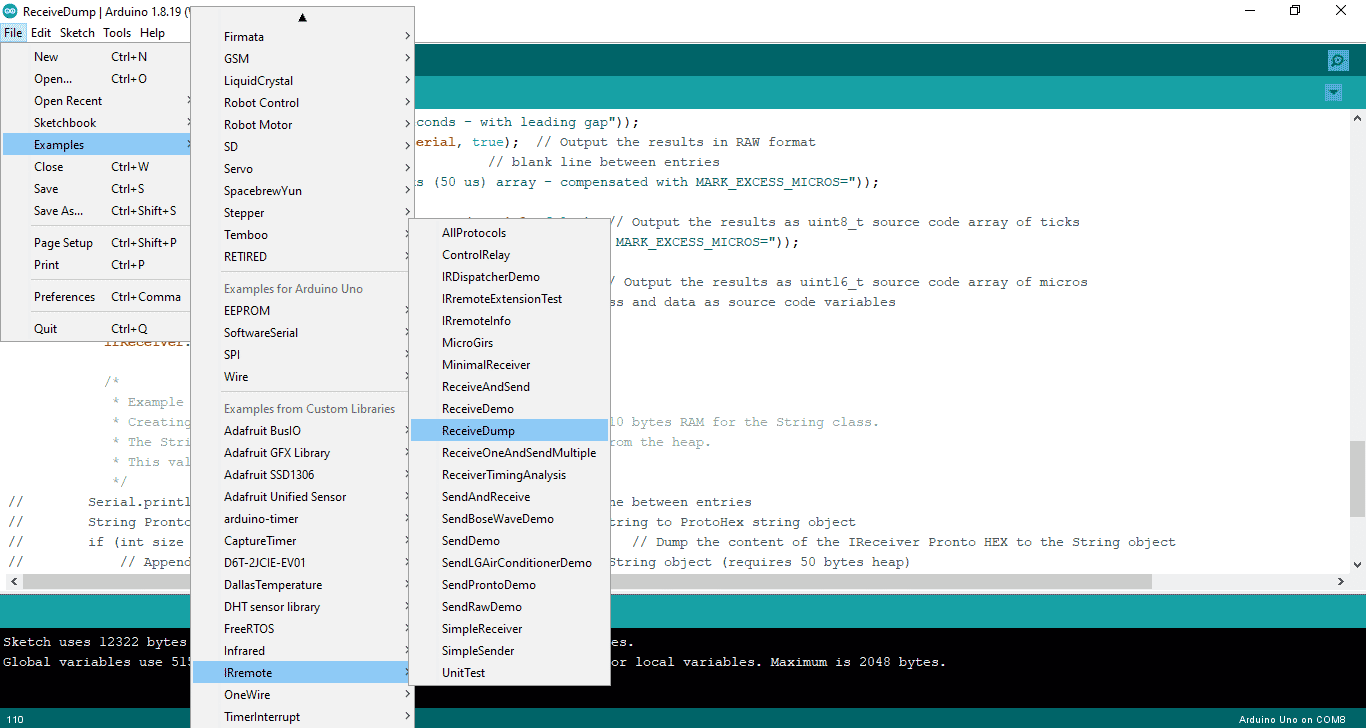Image resolution: width=1366 pixels, height=728 pixels.
Task: Open the ReceiveDemo example
Action: pos(510,409)
